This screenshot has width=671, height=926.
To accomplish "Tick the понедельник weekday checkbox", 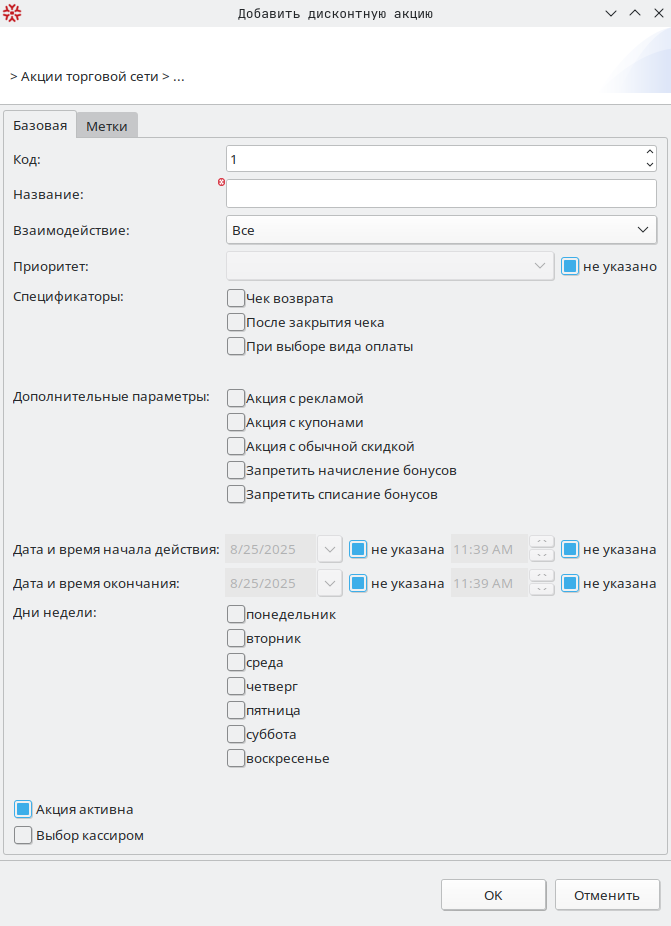I will (x=236, y=614).
